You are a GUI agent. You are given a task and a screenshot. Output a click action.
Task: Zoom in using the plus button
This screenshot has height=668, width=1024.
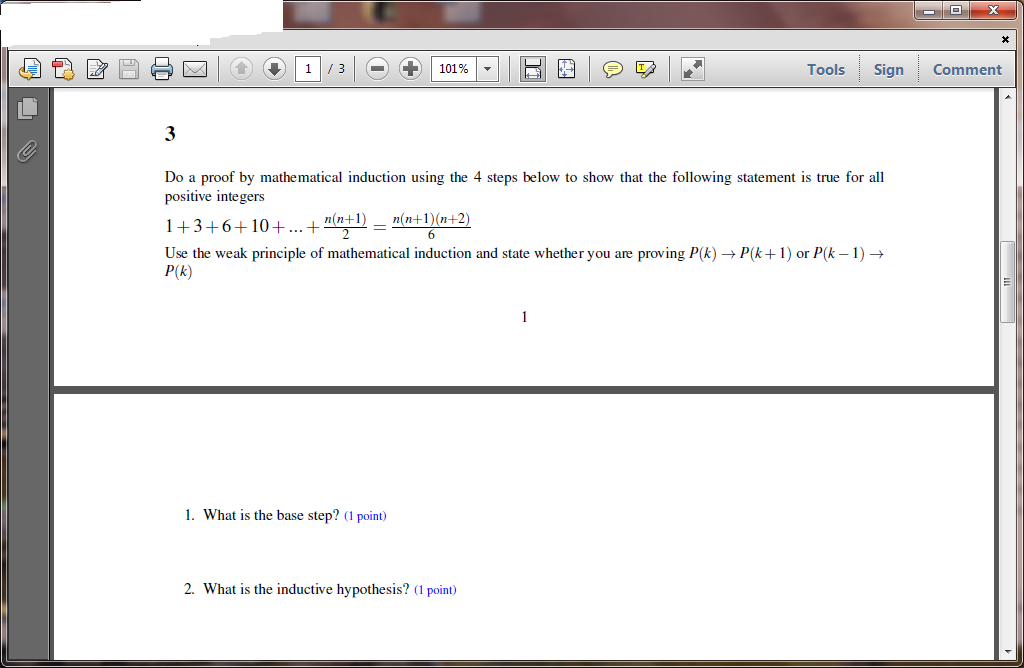(410, 69)
